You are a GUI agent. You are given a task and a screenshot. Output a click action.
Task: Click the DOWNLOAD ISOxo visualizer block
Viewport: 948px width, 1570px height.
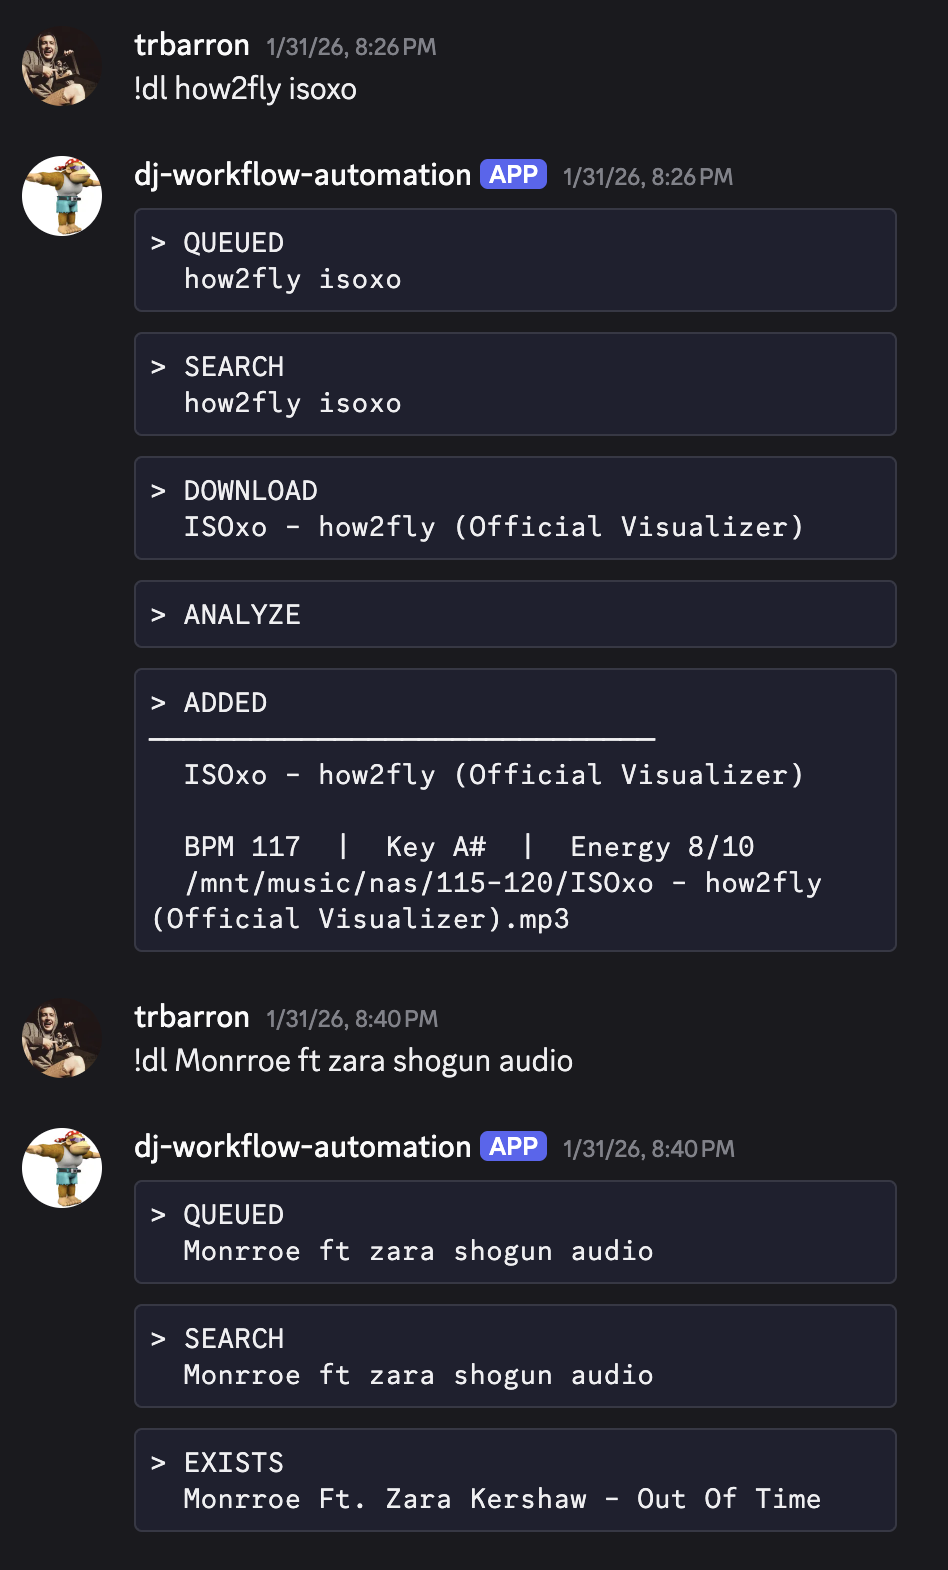click(515, 508)
